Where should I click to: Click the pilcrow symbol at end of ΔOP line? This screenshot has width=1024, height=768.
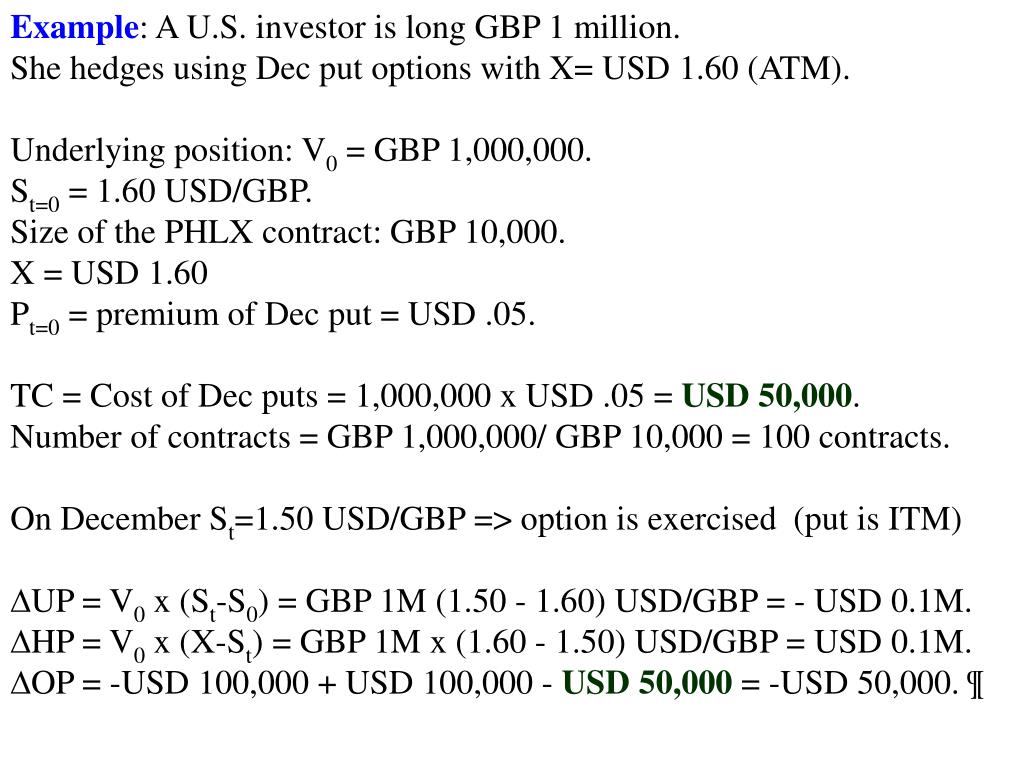(975, 684)
